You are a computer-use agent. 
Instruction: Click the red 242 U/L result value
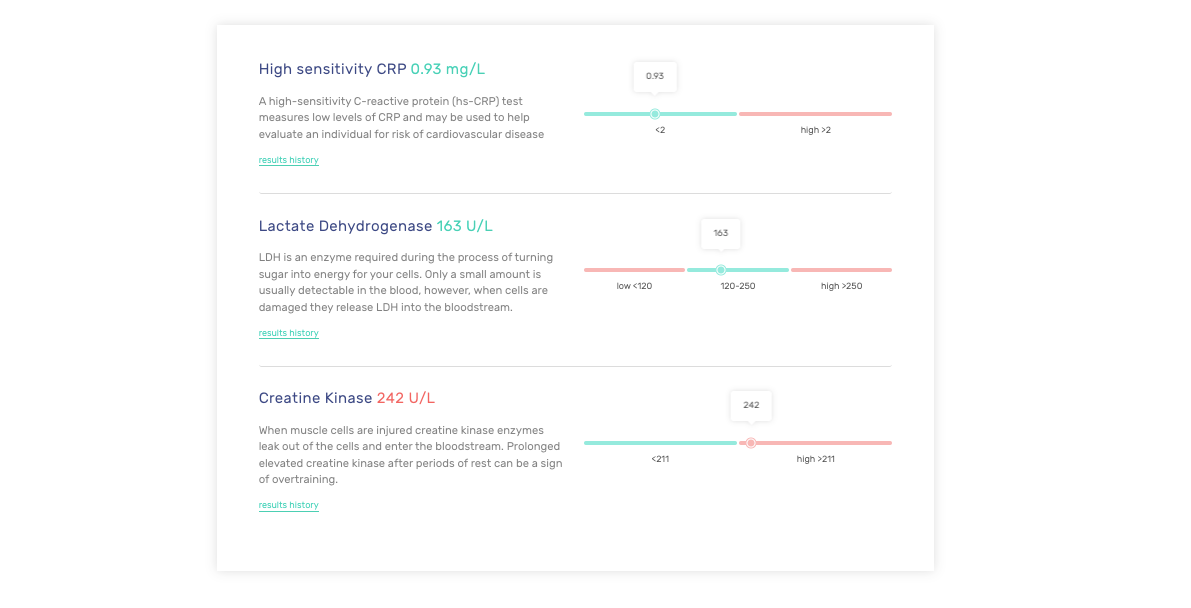(405, 398)
